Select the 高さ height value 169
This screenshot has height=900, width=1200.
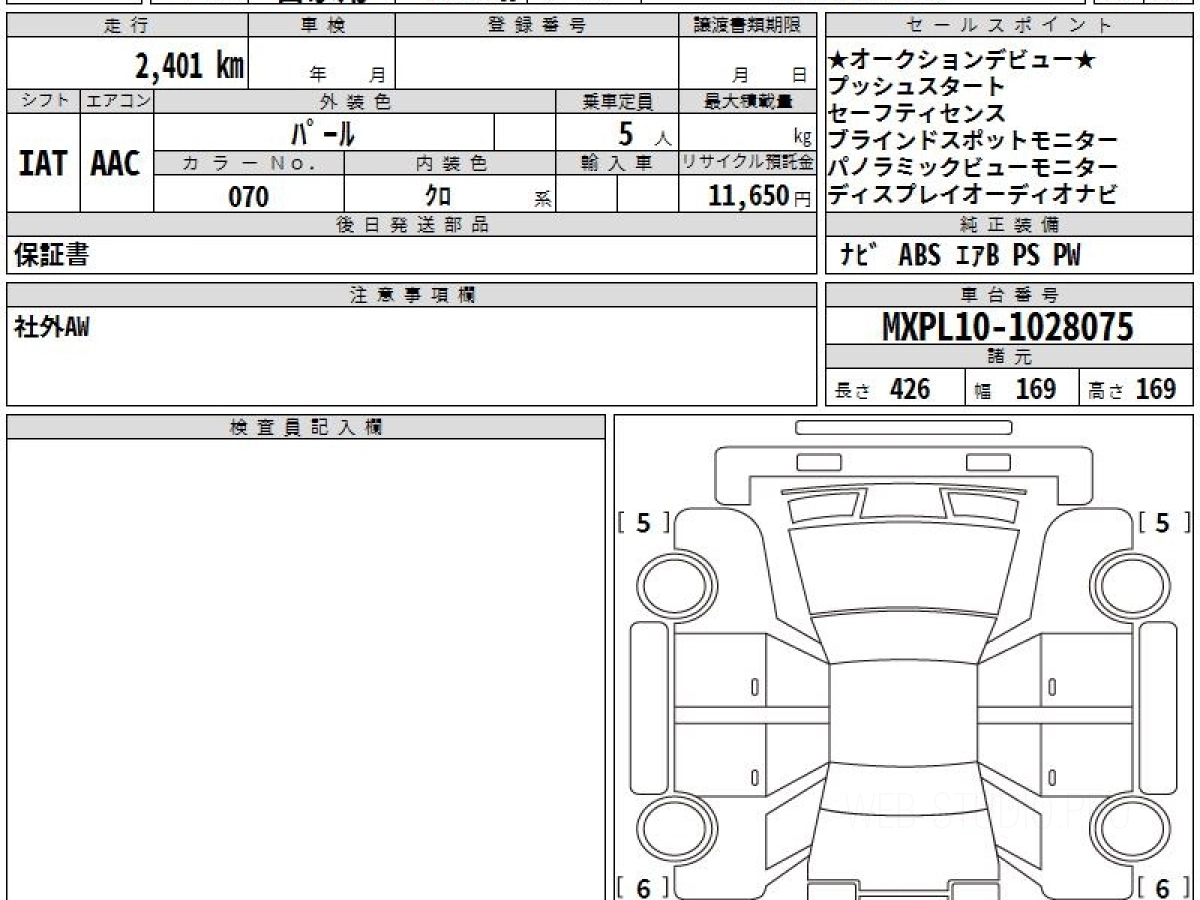point(1156,389)
